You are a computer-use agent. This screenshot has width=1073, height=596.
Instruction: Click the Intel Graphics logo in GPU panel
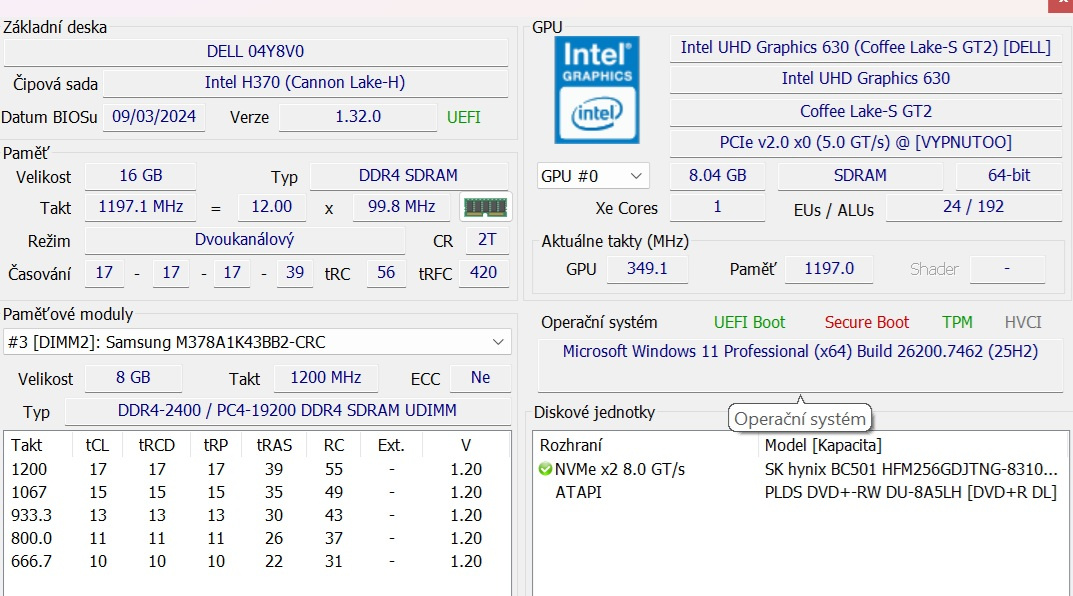pyautogui.click(x=596, y=90)
